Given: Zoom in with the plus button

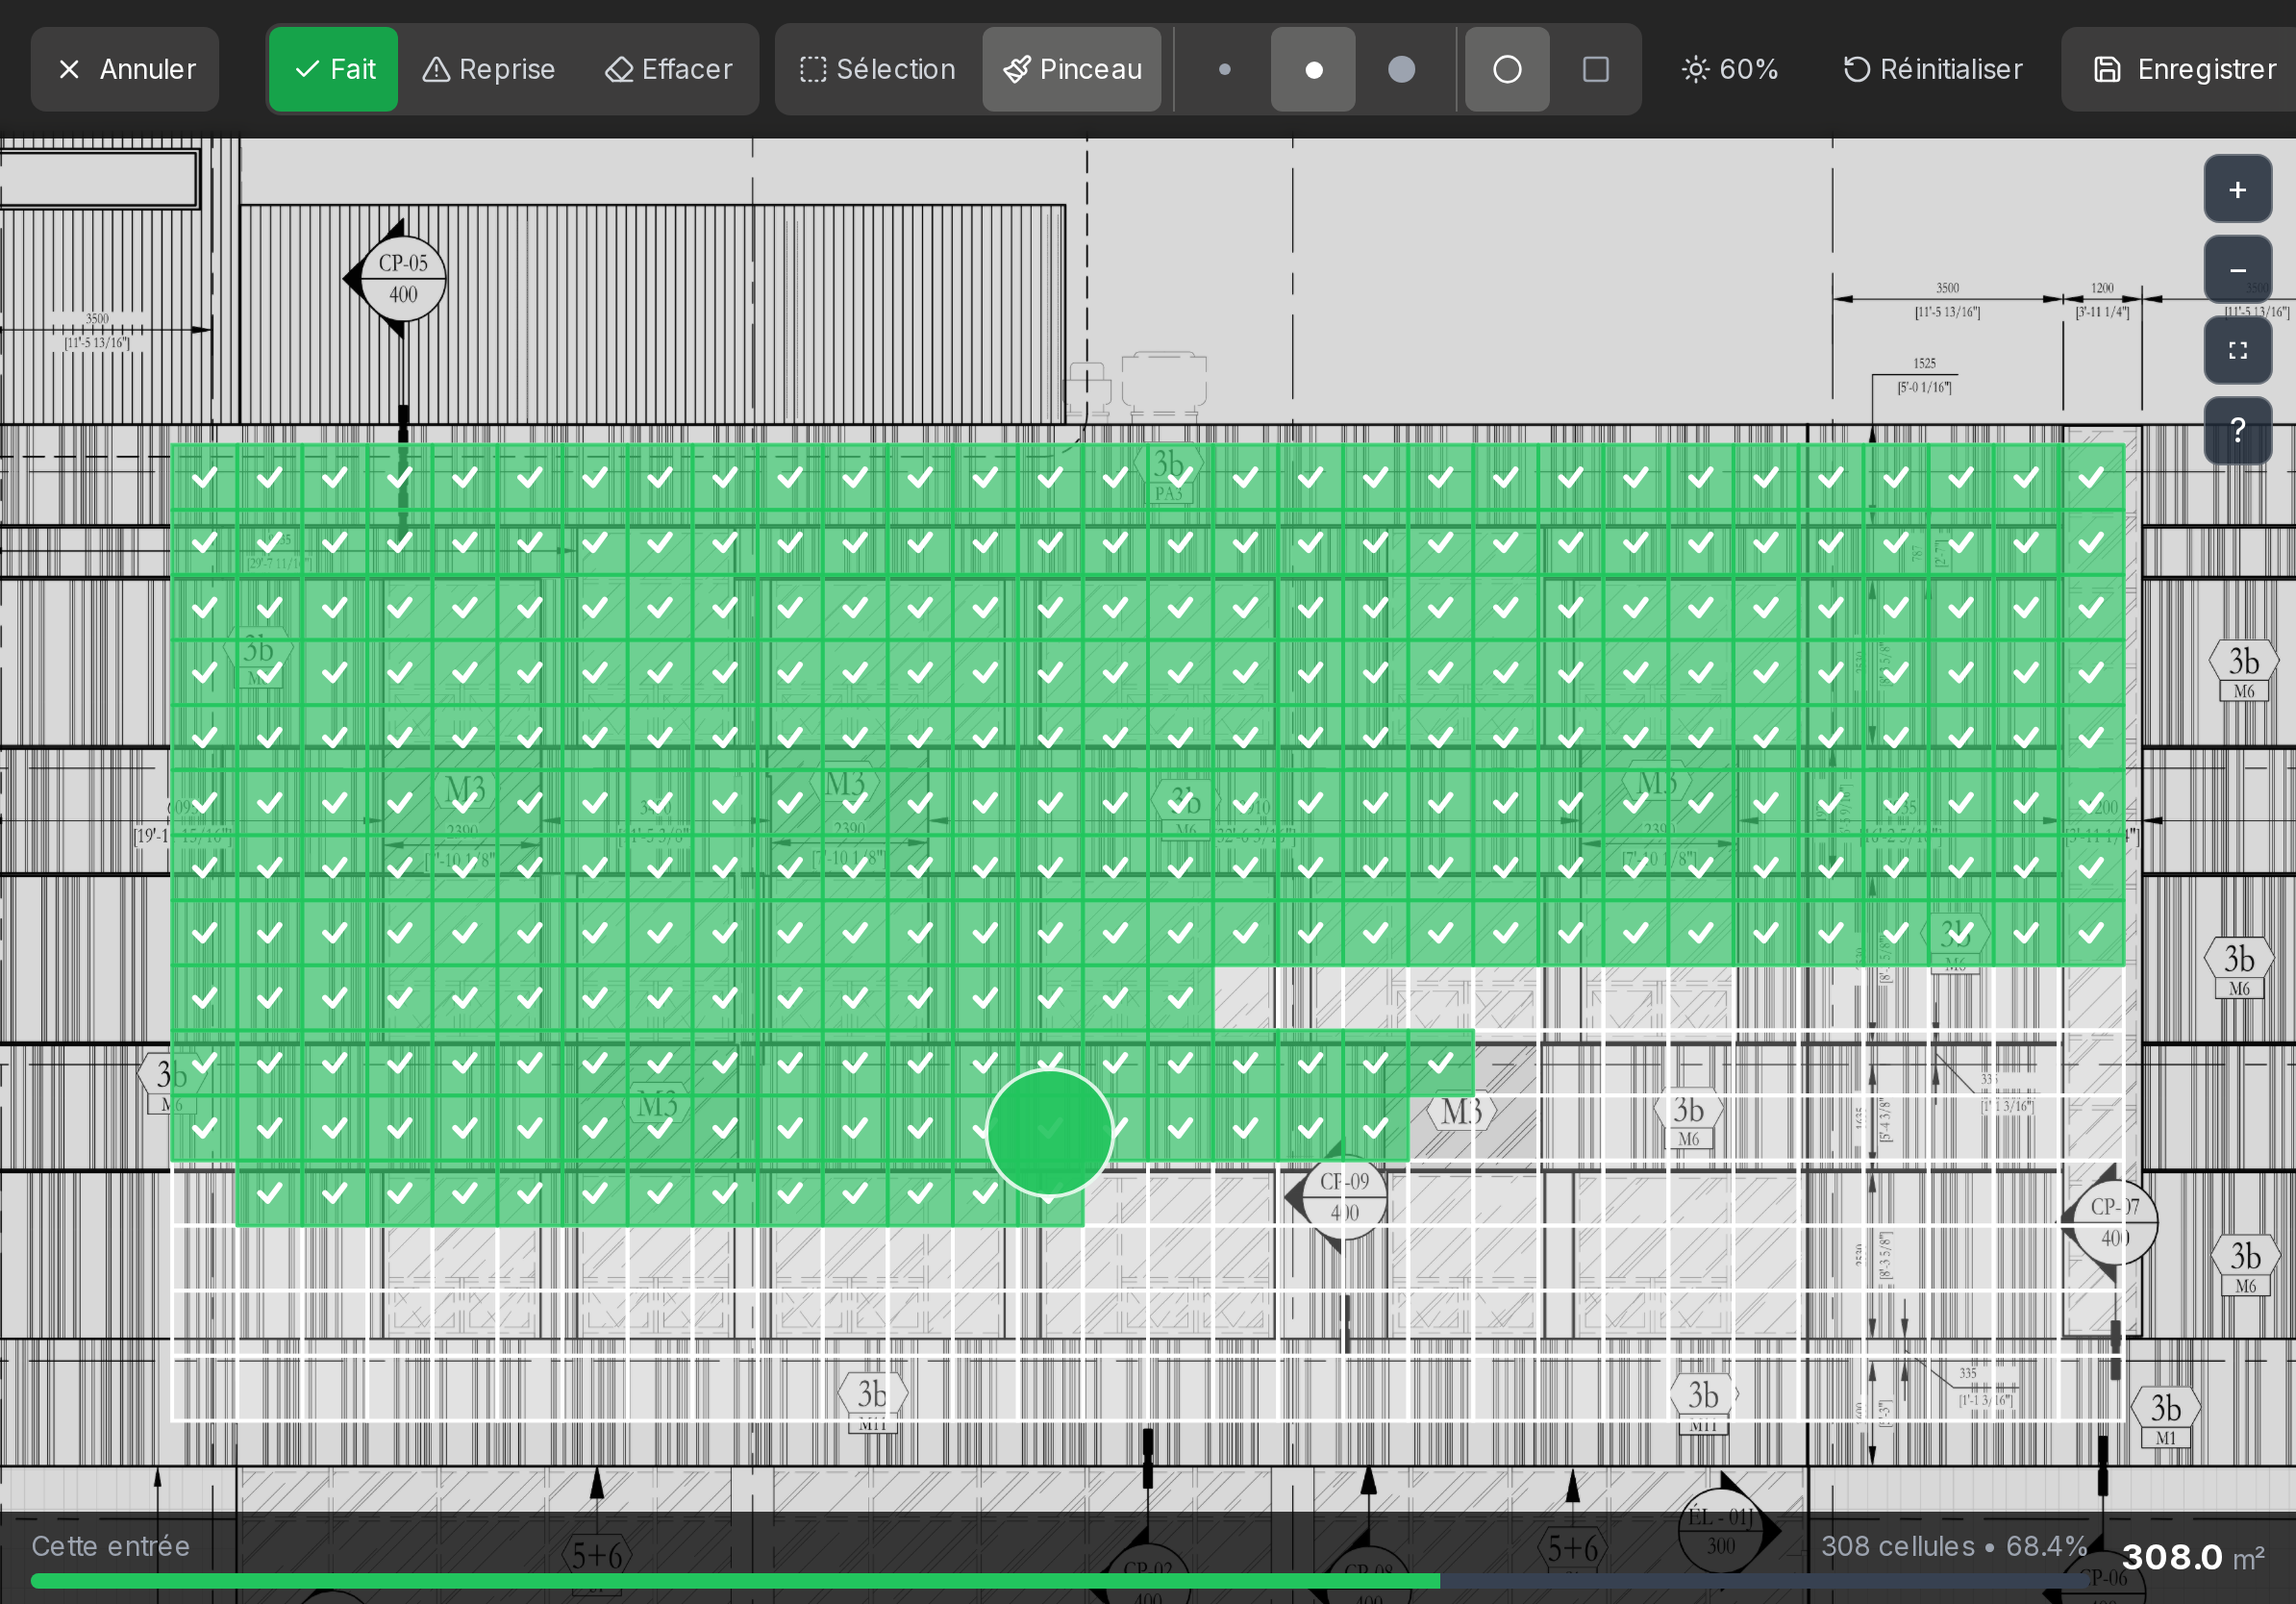Looking at the screenshot, I should click(2238, 189).
